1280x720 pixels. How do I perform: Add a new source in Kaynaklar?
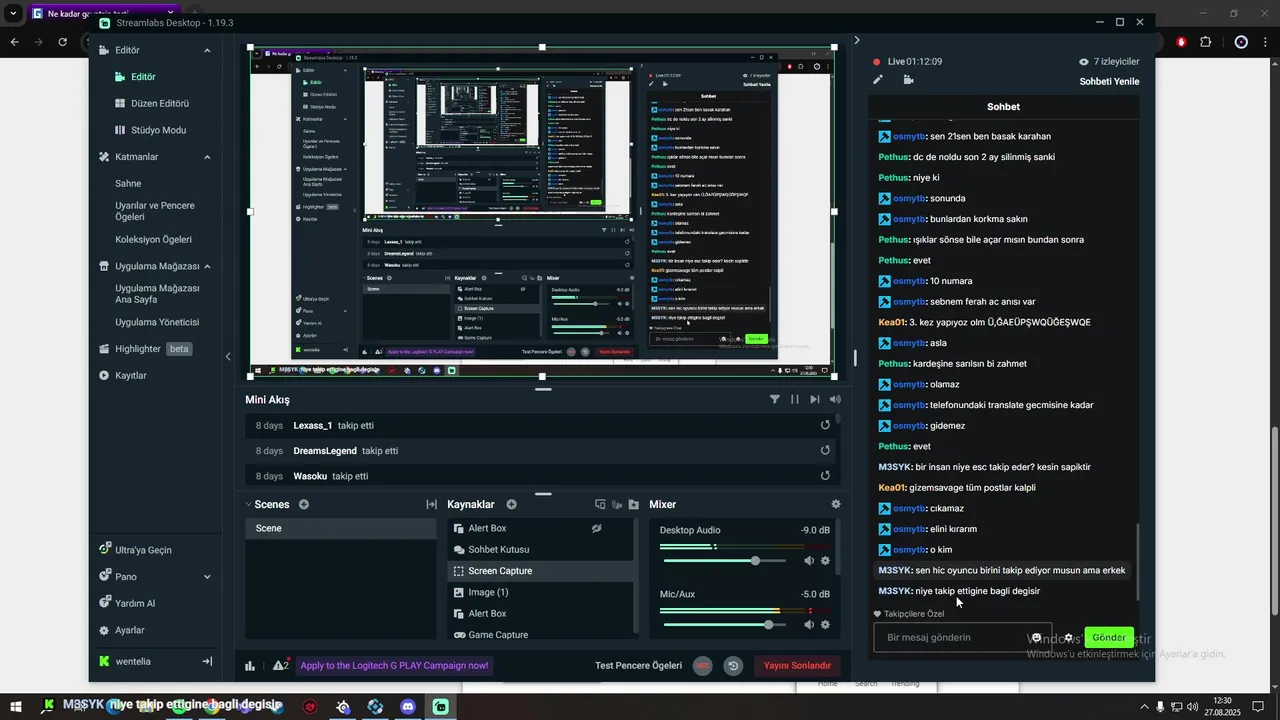pyautogui.click(x=511, y=505)
